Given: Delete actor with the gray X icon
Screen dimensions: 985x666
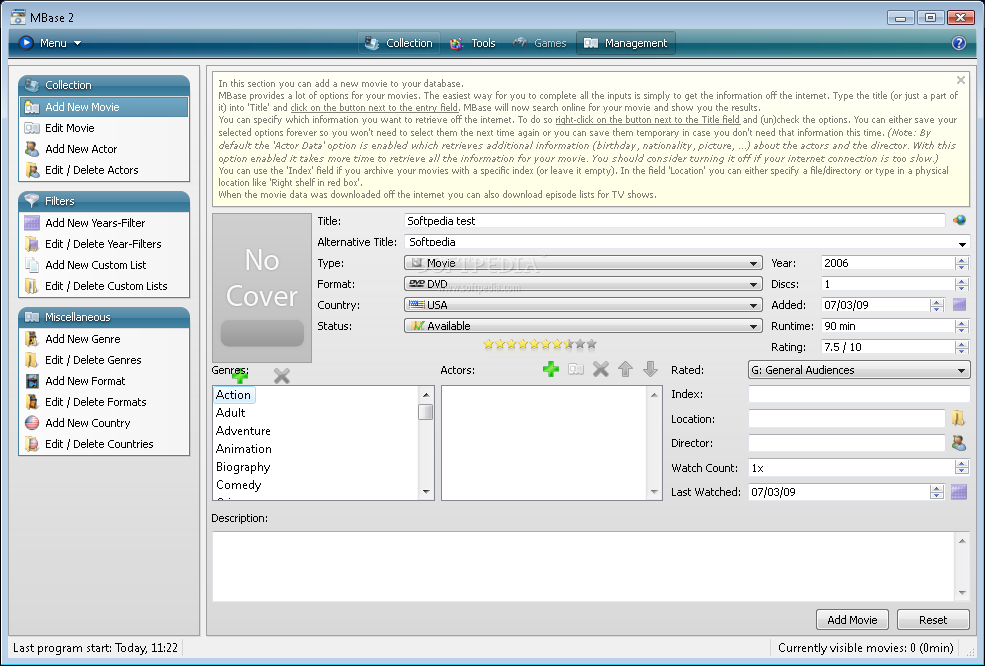Looking at the screenshot, I should click(601, 369).
